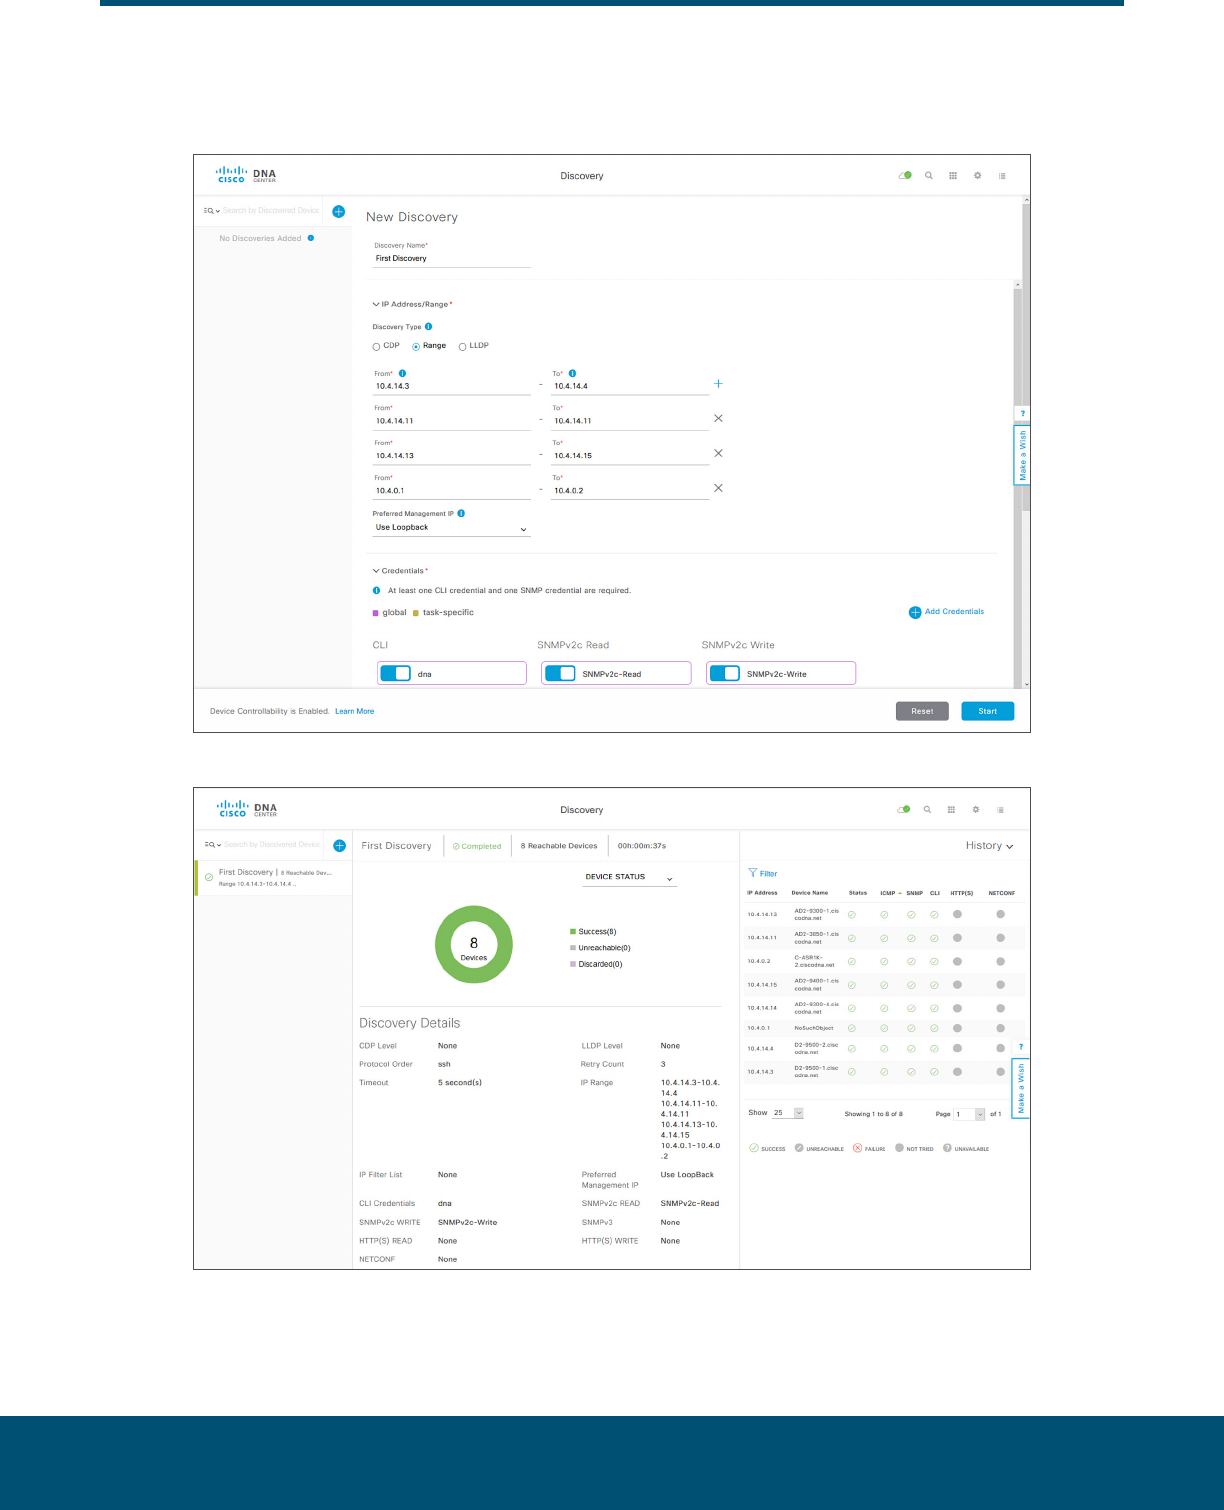Click status check icon for 10.4.14.13 row

click(x=852, y=914)
